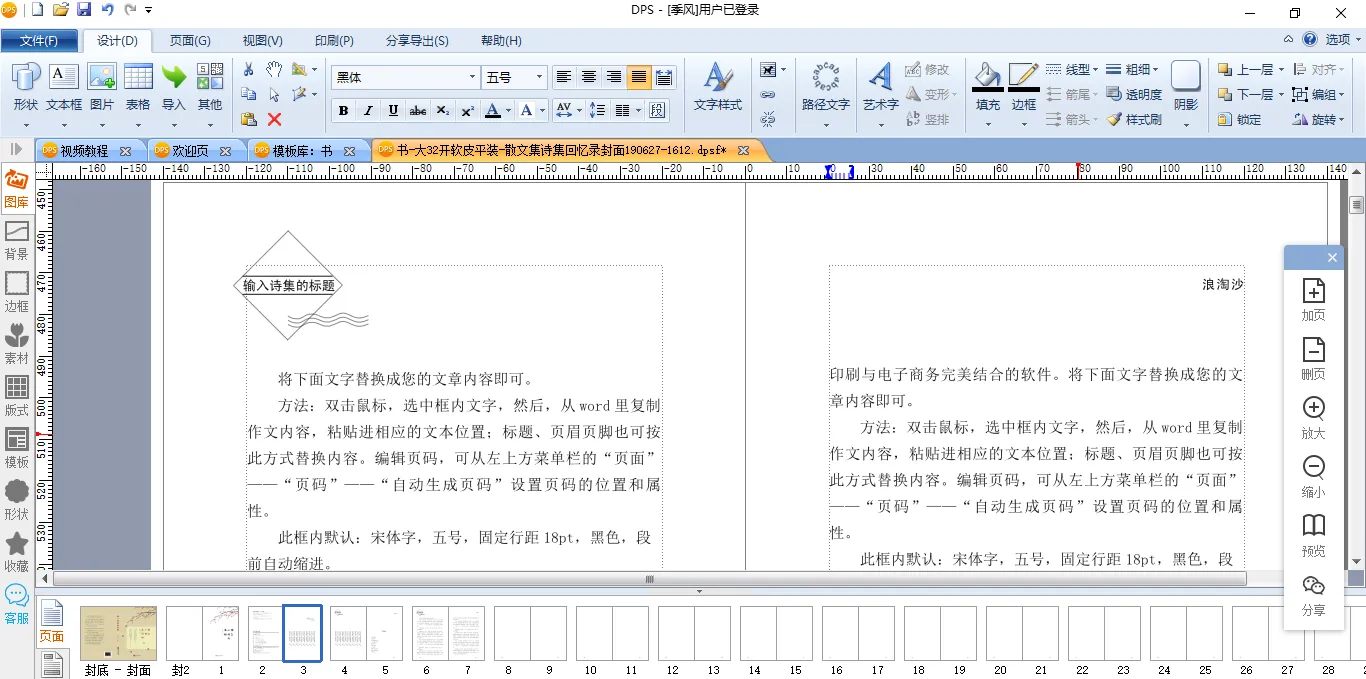Expand the 五号 font size dropdown
This screenshot has height=679, width=1366.
coord(539,77)
